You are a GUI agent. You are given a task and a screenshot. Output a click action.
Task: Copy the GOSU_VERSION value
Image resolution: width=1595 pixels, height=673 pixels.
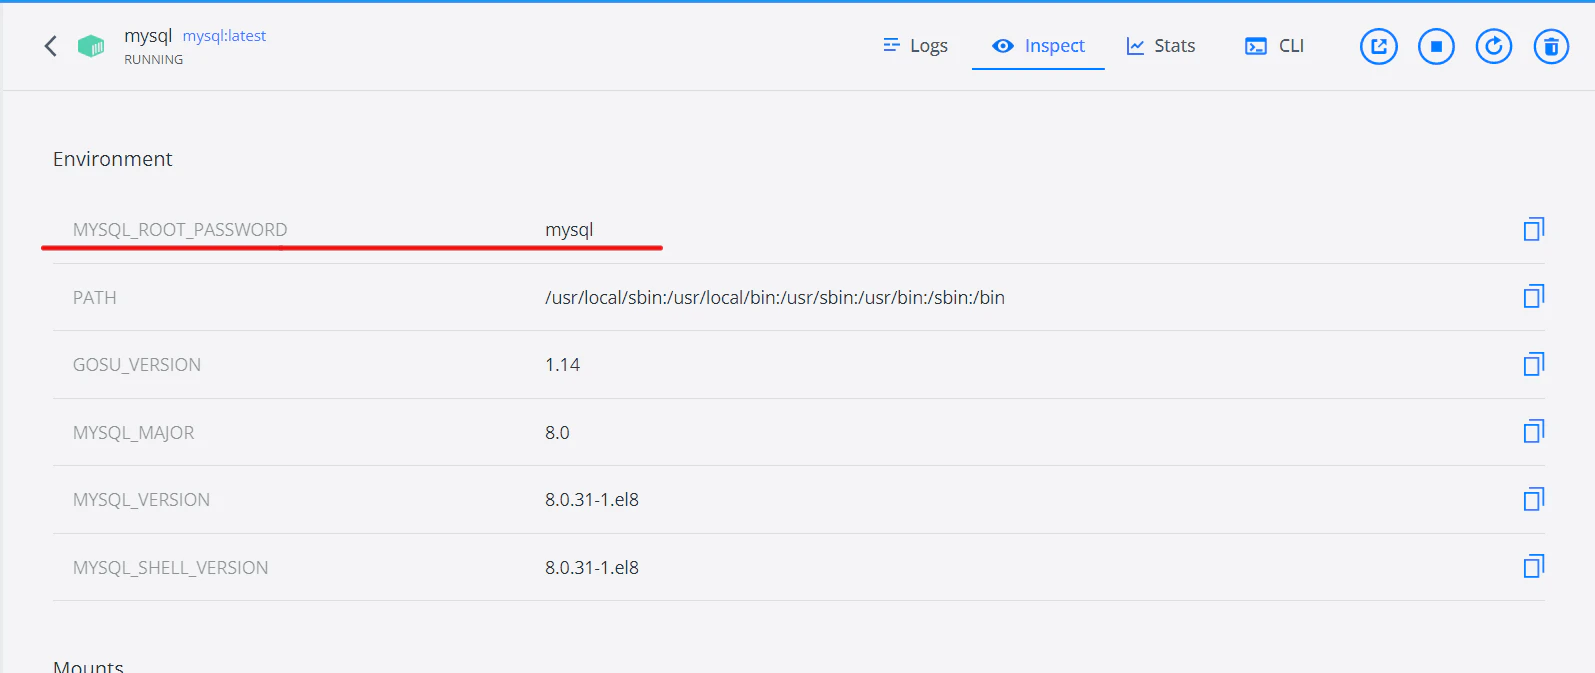[1534, 364]
